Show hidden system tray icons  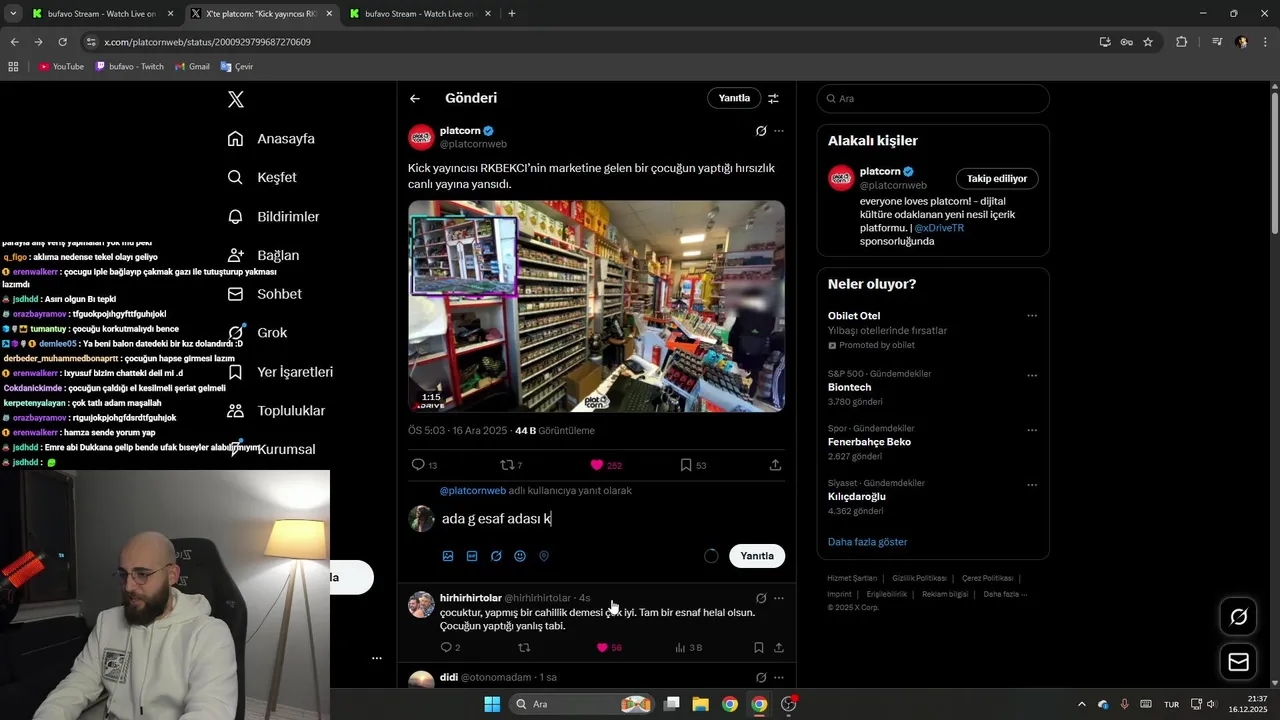point(1081,704)
